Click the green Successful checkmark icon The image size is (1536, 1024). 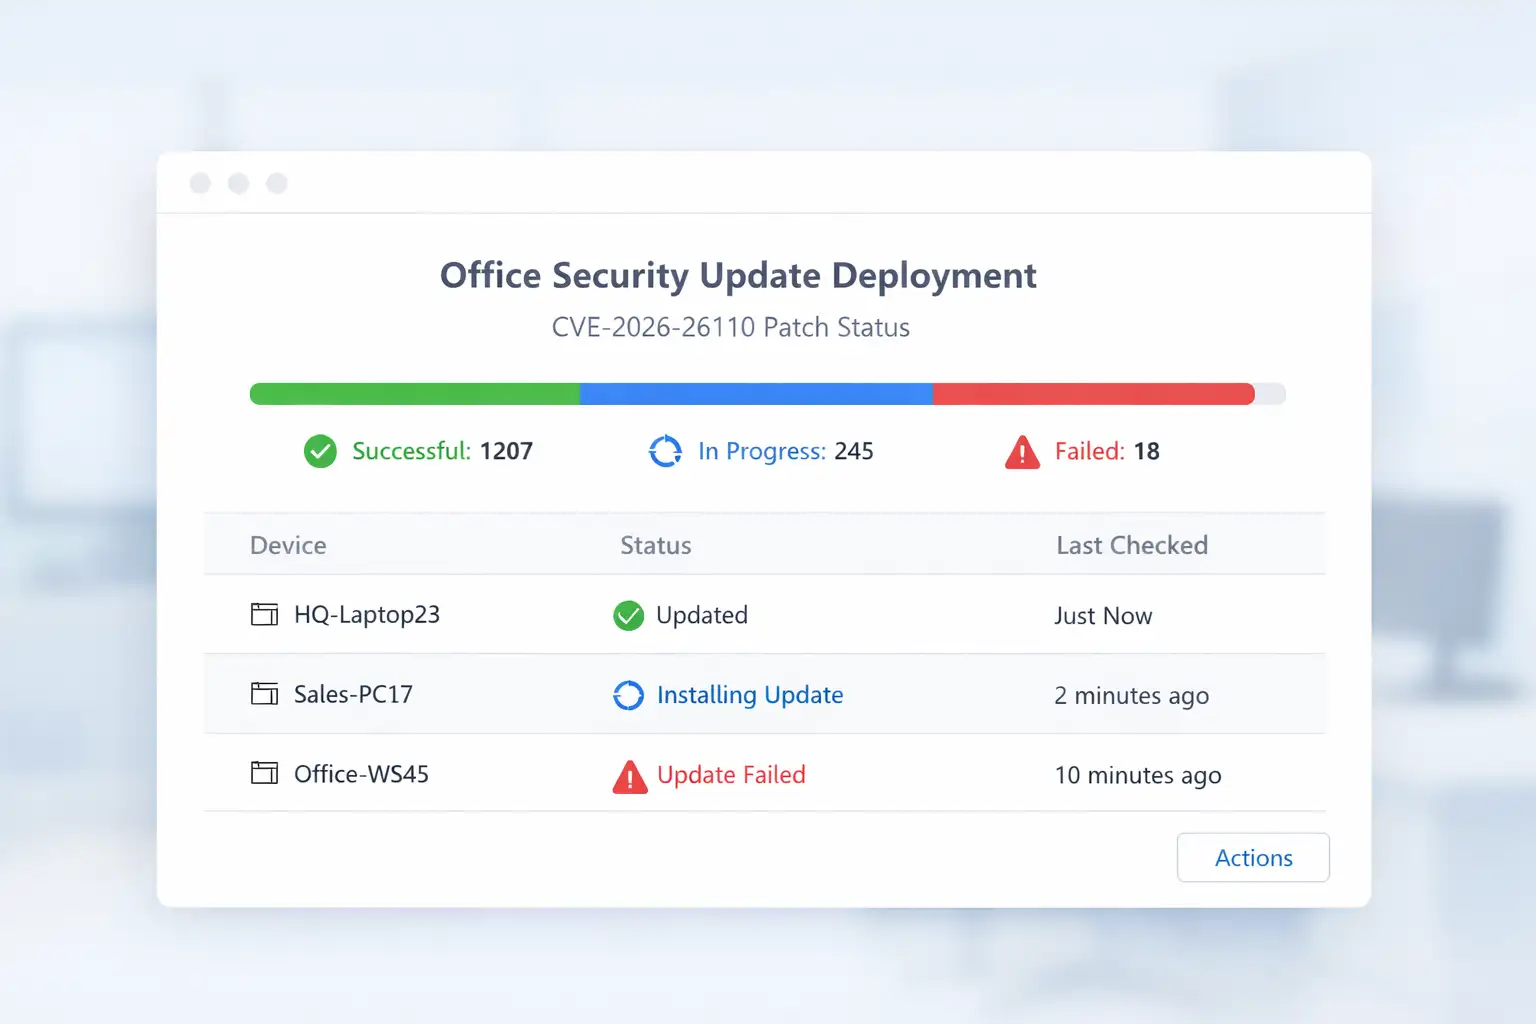(320, 452)
